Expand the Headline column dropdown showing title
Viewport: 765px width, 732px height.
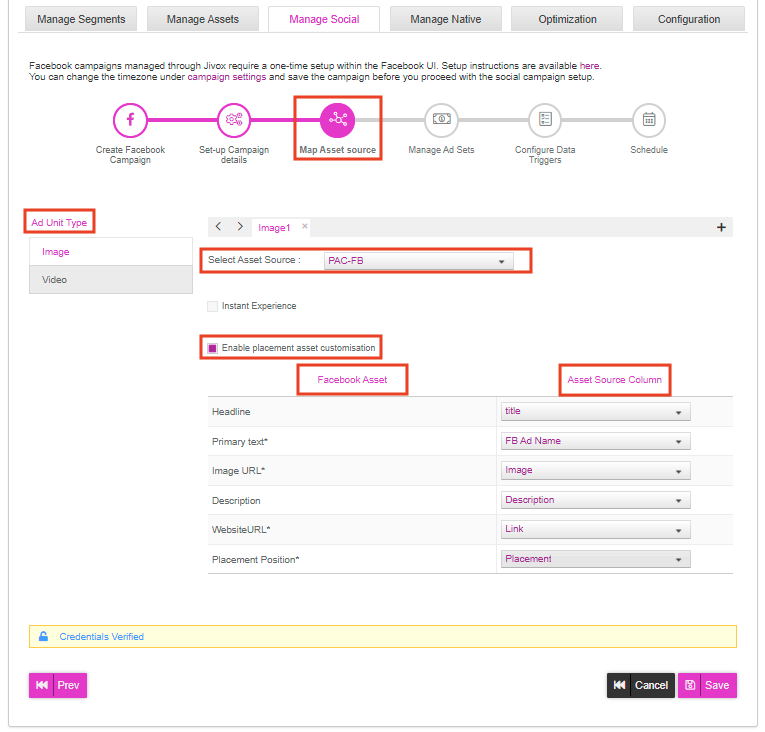click(x=595, y=412)
